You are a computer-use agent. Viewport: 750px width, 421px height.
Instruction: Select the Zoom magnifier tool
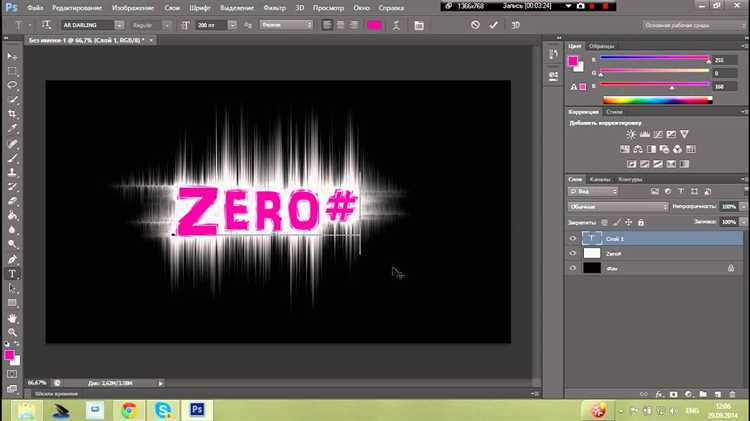pyautogui.click(x=13, y=331)
